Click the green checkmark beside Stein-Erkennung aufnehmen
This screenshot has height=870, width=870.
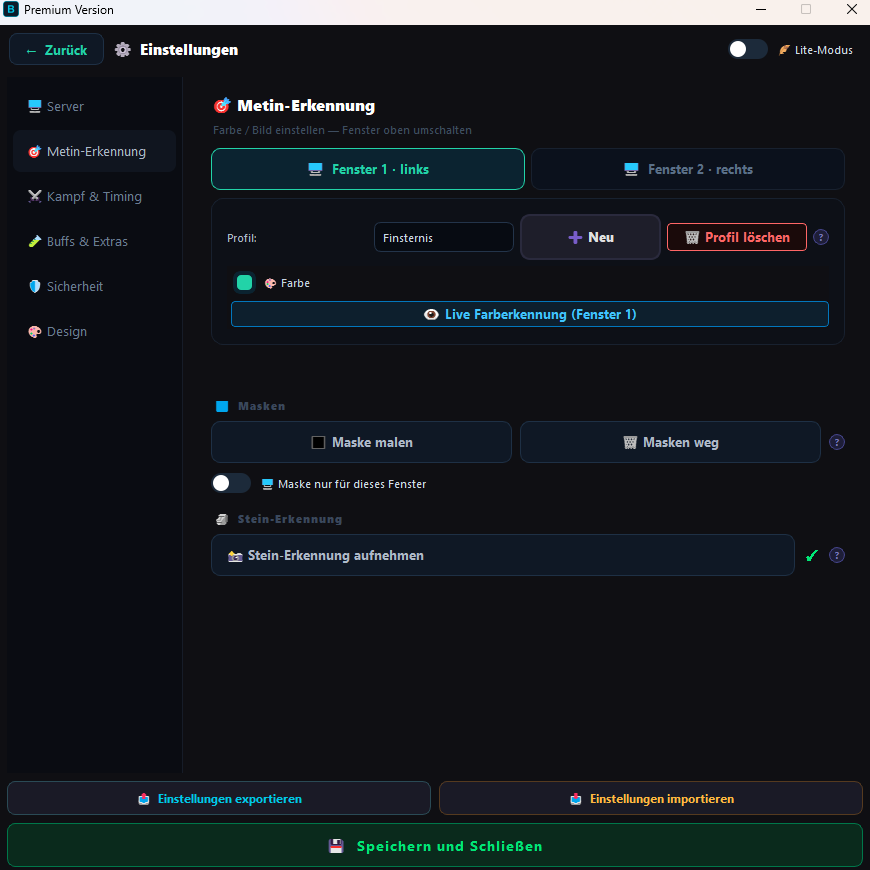point(812,555)
